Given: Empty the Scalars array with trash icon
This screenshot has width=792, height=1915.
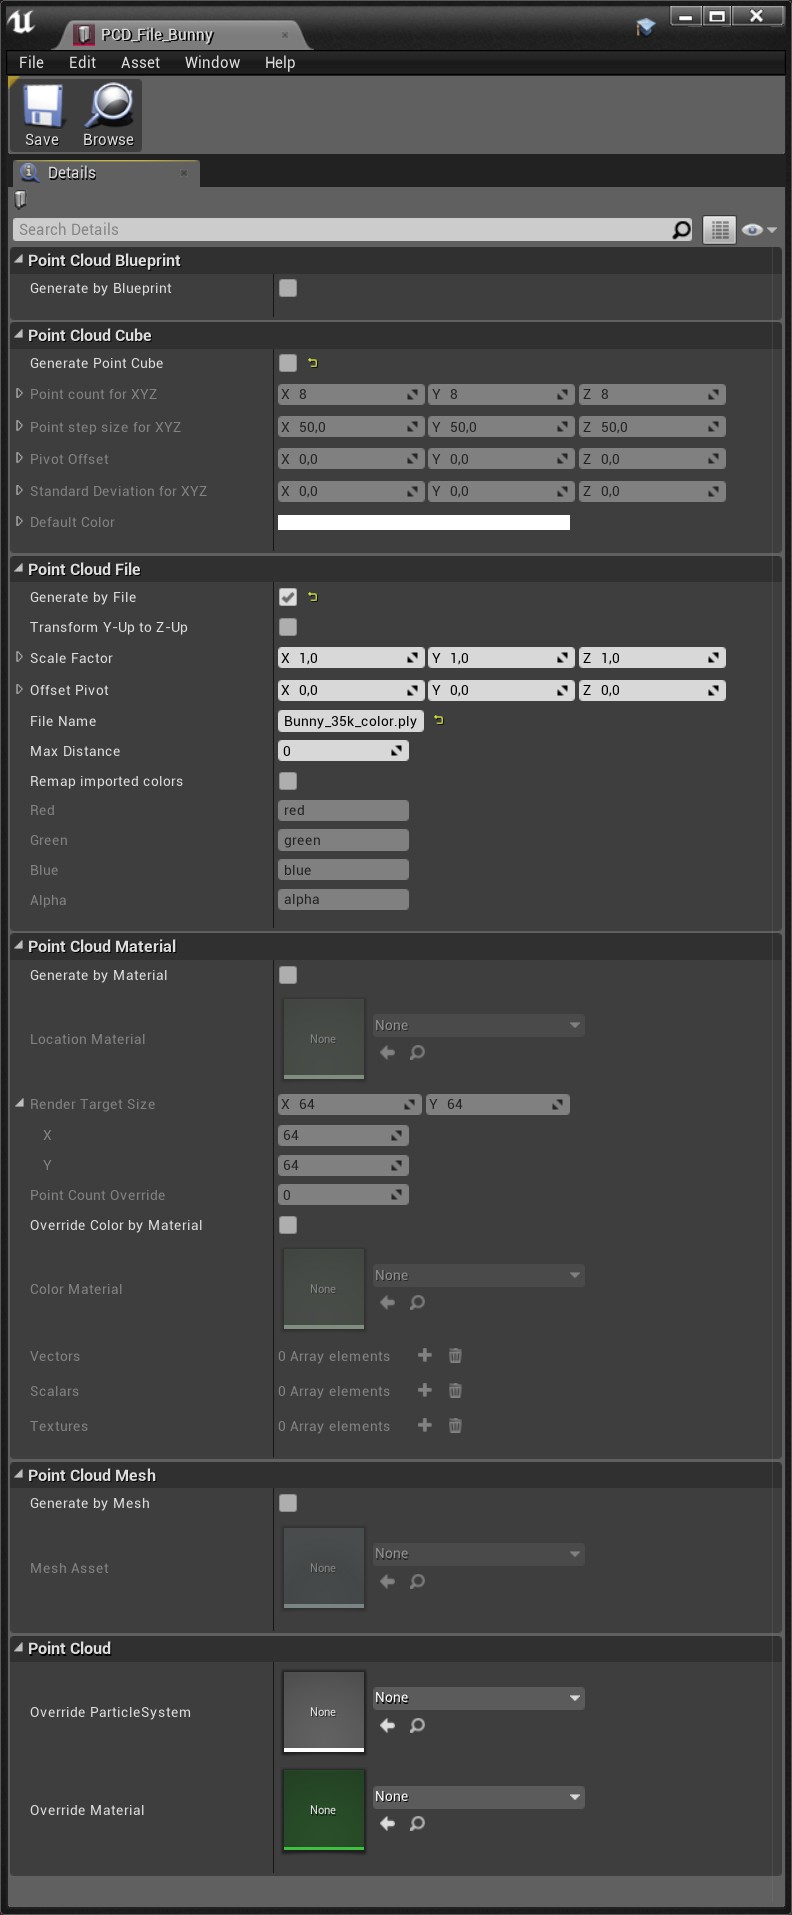Looking at the screenshot, I should point(455,1390).
